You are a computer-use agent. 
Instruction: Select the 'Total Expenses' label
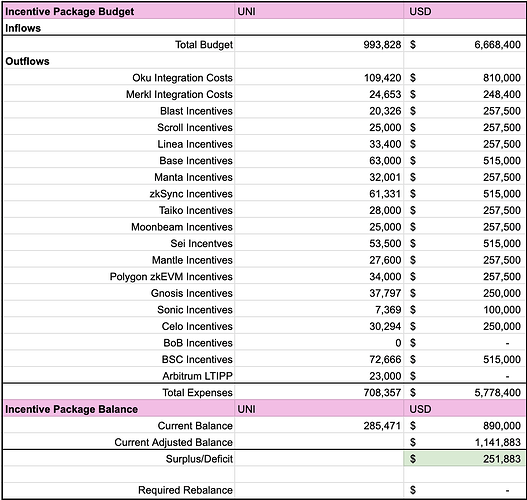pos(197,392)
